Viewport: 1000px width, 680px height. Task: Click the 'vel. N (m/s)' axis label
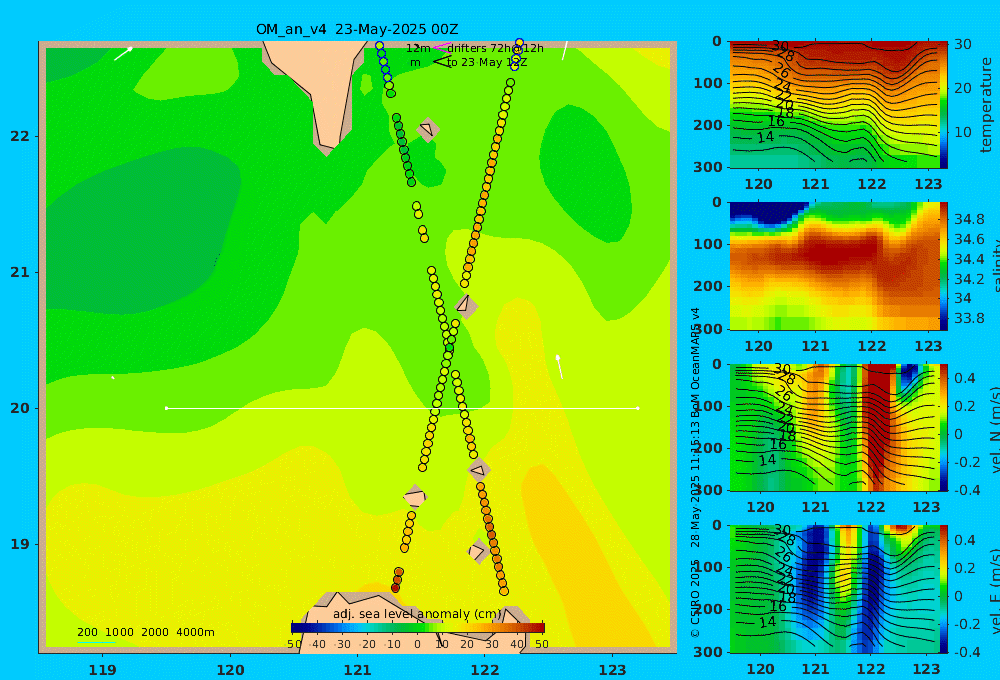coord(994,429)
